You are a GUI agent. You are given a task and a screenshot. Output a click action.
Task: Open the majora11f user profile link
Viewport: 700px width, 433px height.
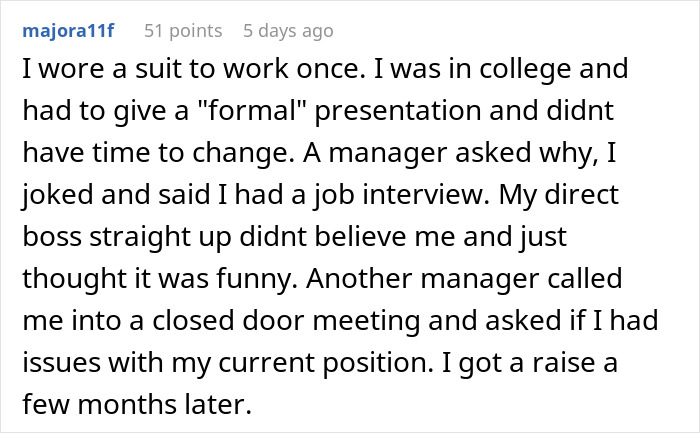tap(68, 31)
